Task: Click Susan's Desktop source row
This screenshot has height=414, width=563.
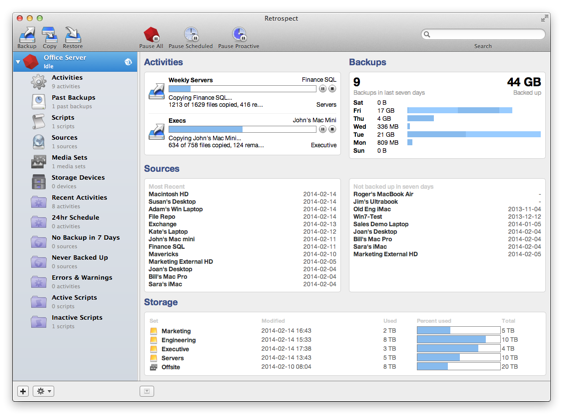Action: click(242, 202)
